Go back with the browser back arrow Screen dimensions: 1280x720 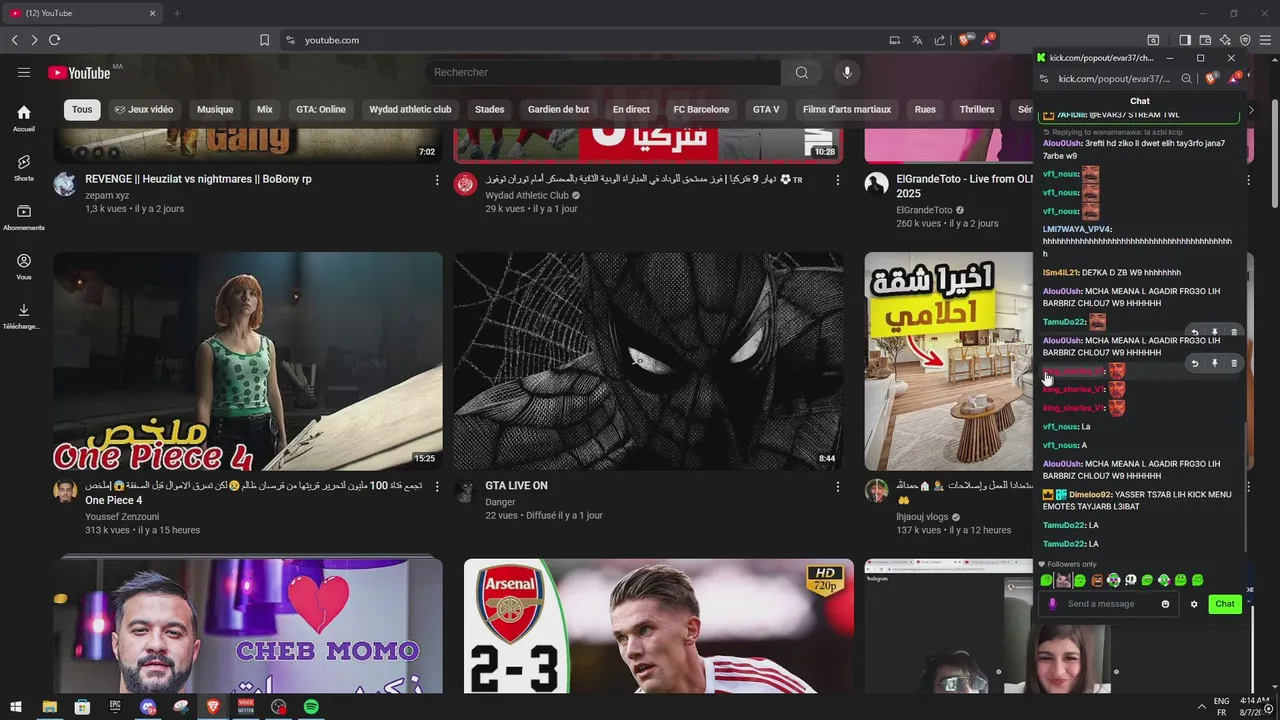tap(14, 40)
